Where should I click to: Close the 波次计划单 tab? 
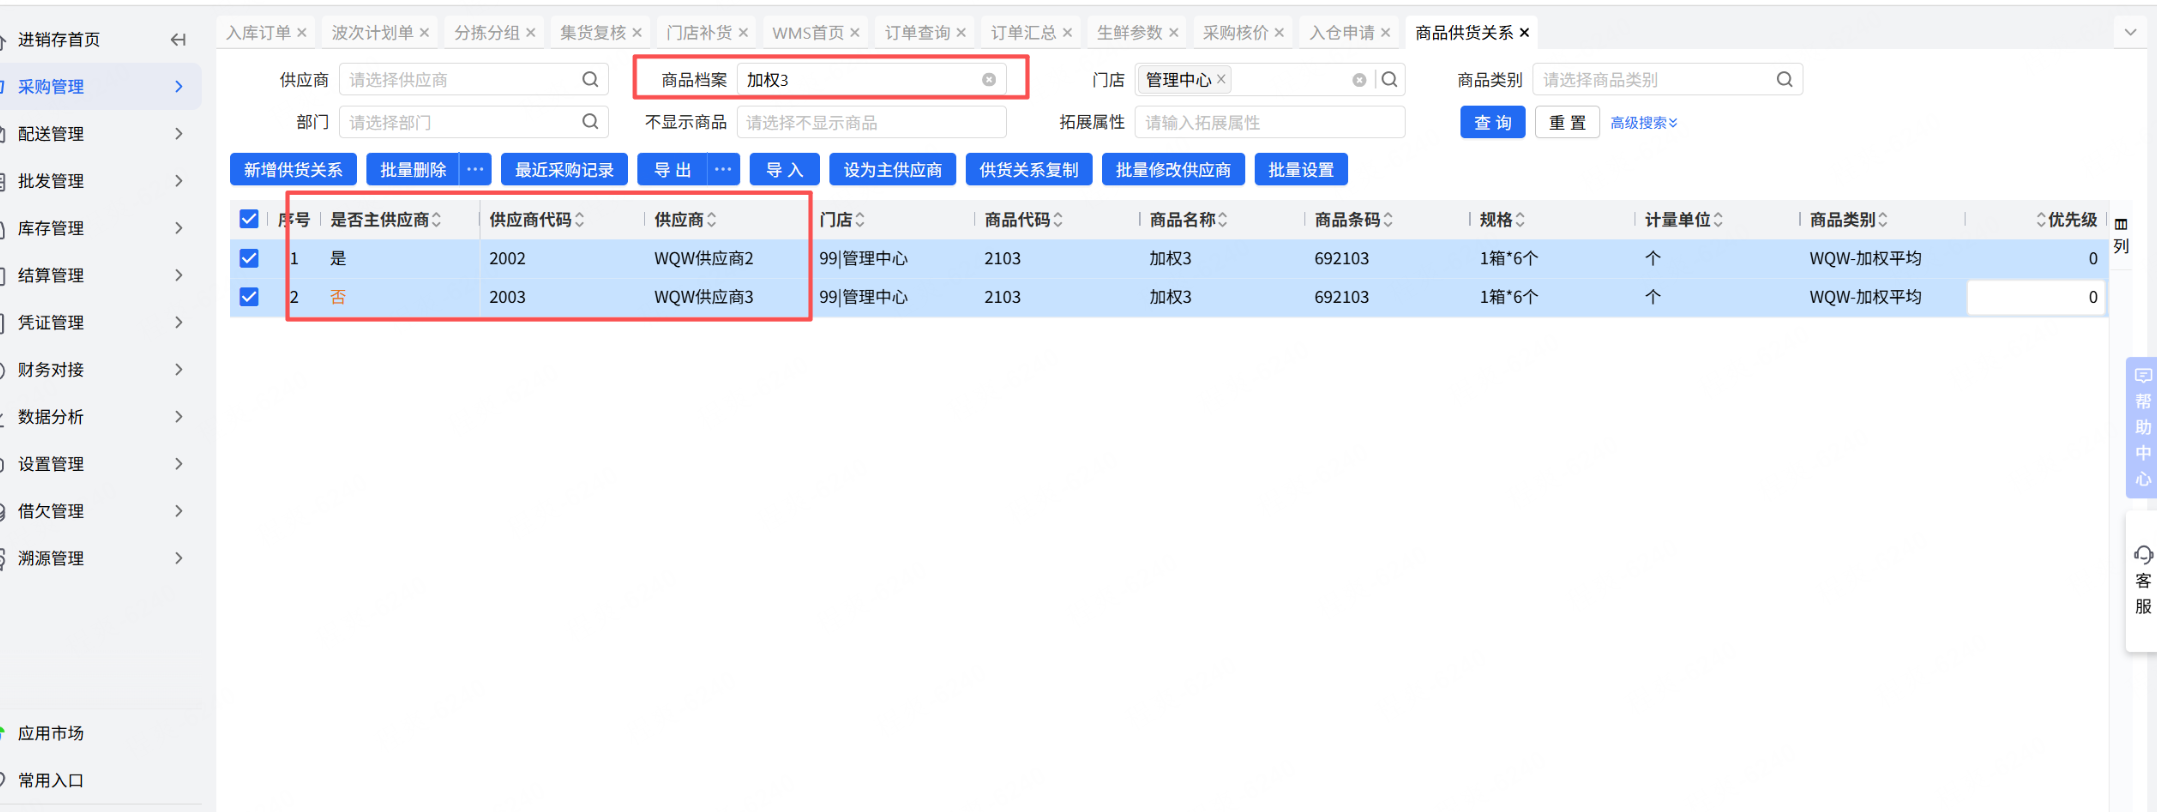pyautogui.click(x=424, y=33)
